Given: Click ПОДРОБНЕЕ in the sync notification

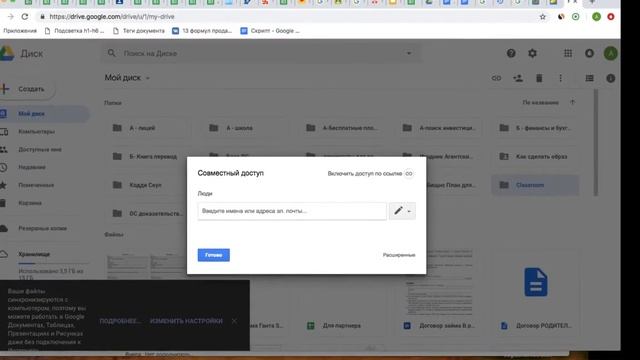Looking at the screenshot, I should 120,321.
